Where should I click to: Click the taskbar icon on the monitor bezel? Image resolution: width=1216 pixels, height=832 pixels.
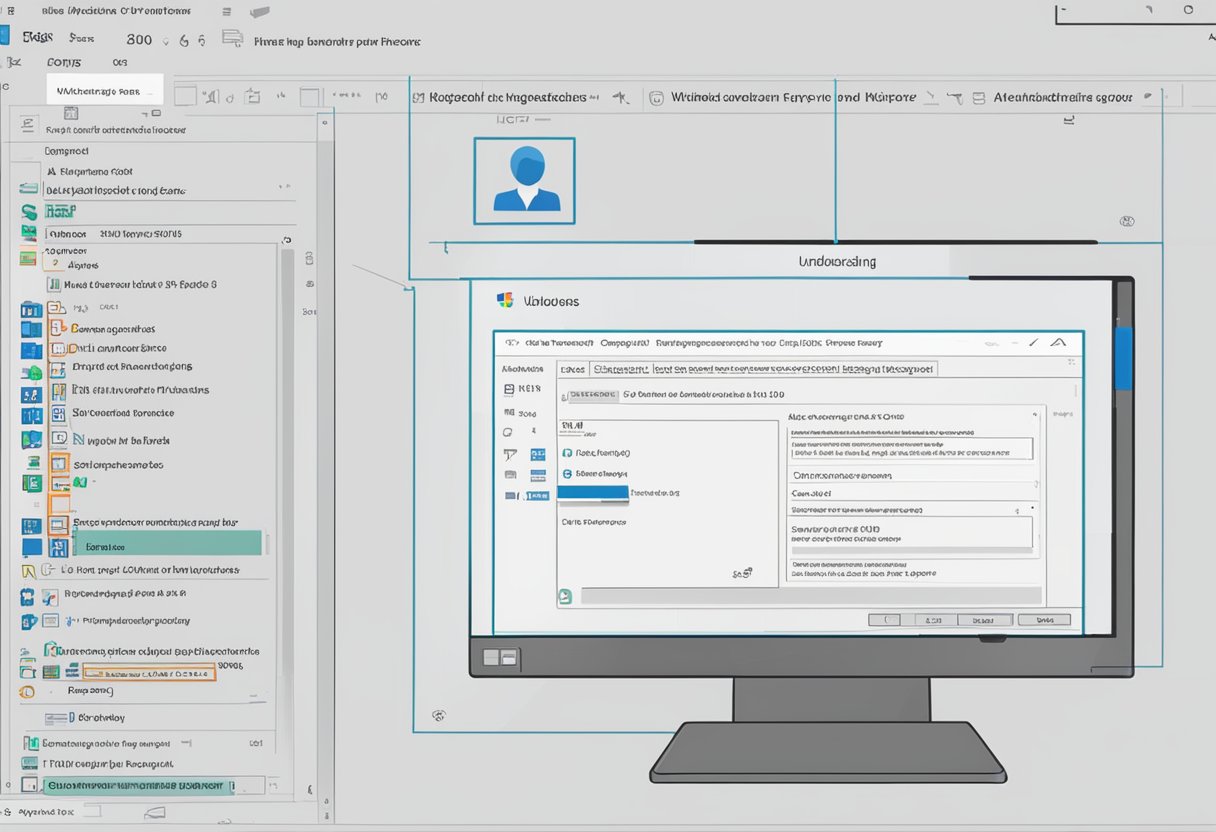point(500,657)
